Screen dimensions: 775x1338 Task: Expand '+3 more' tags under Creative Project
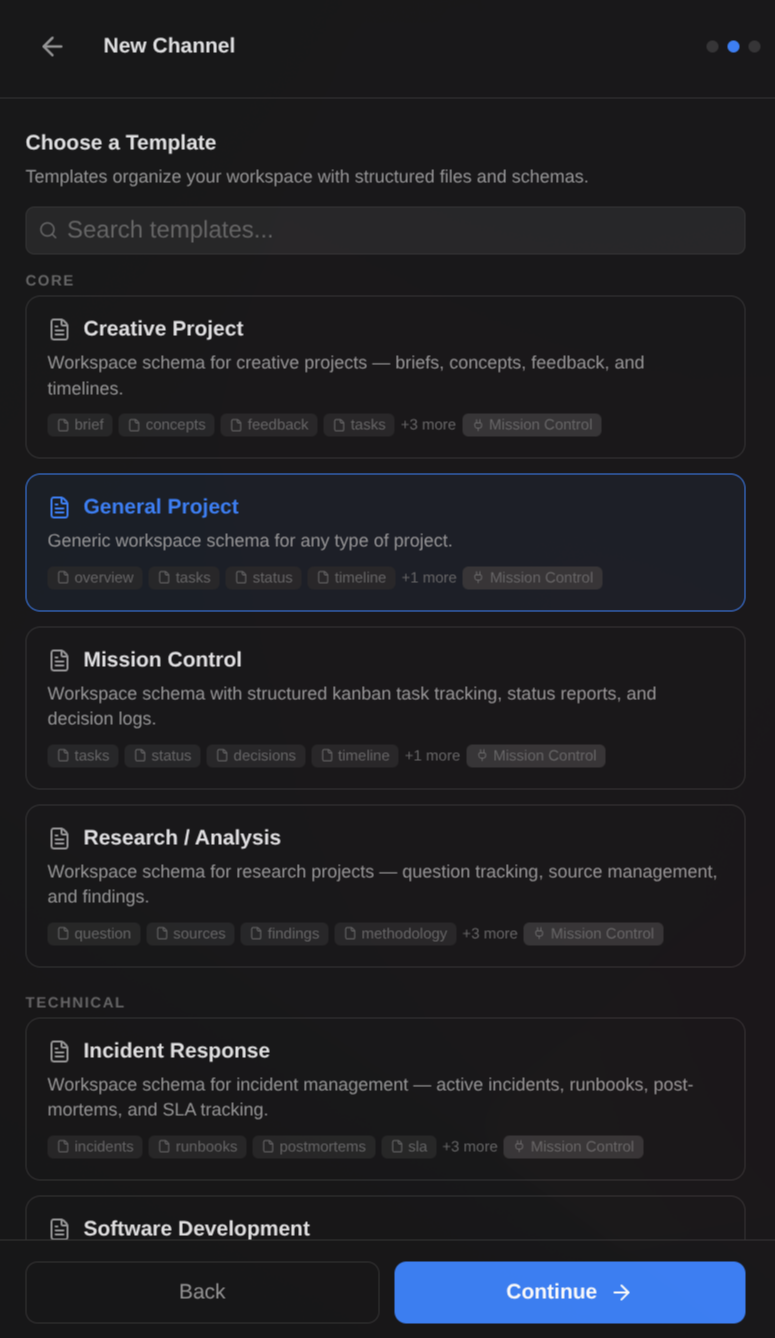click(427, 424)
